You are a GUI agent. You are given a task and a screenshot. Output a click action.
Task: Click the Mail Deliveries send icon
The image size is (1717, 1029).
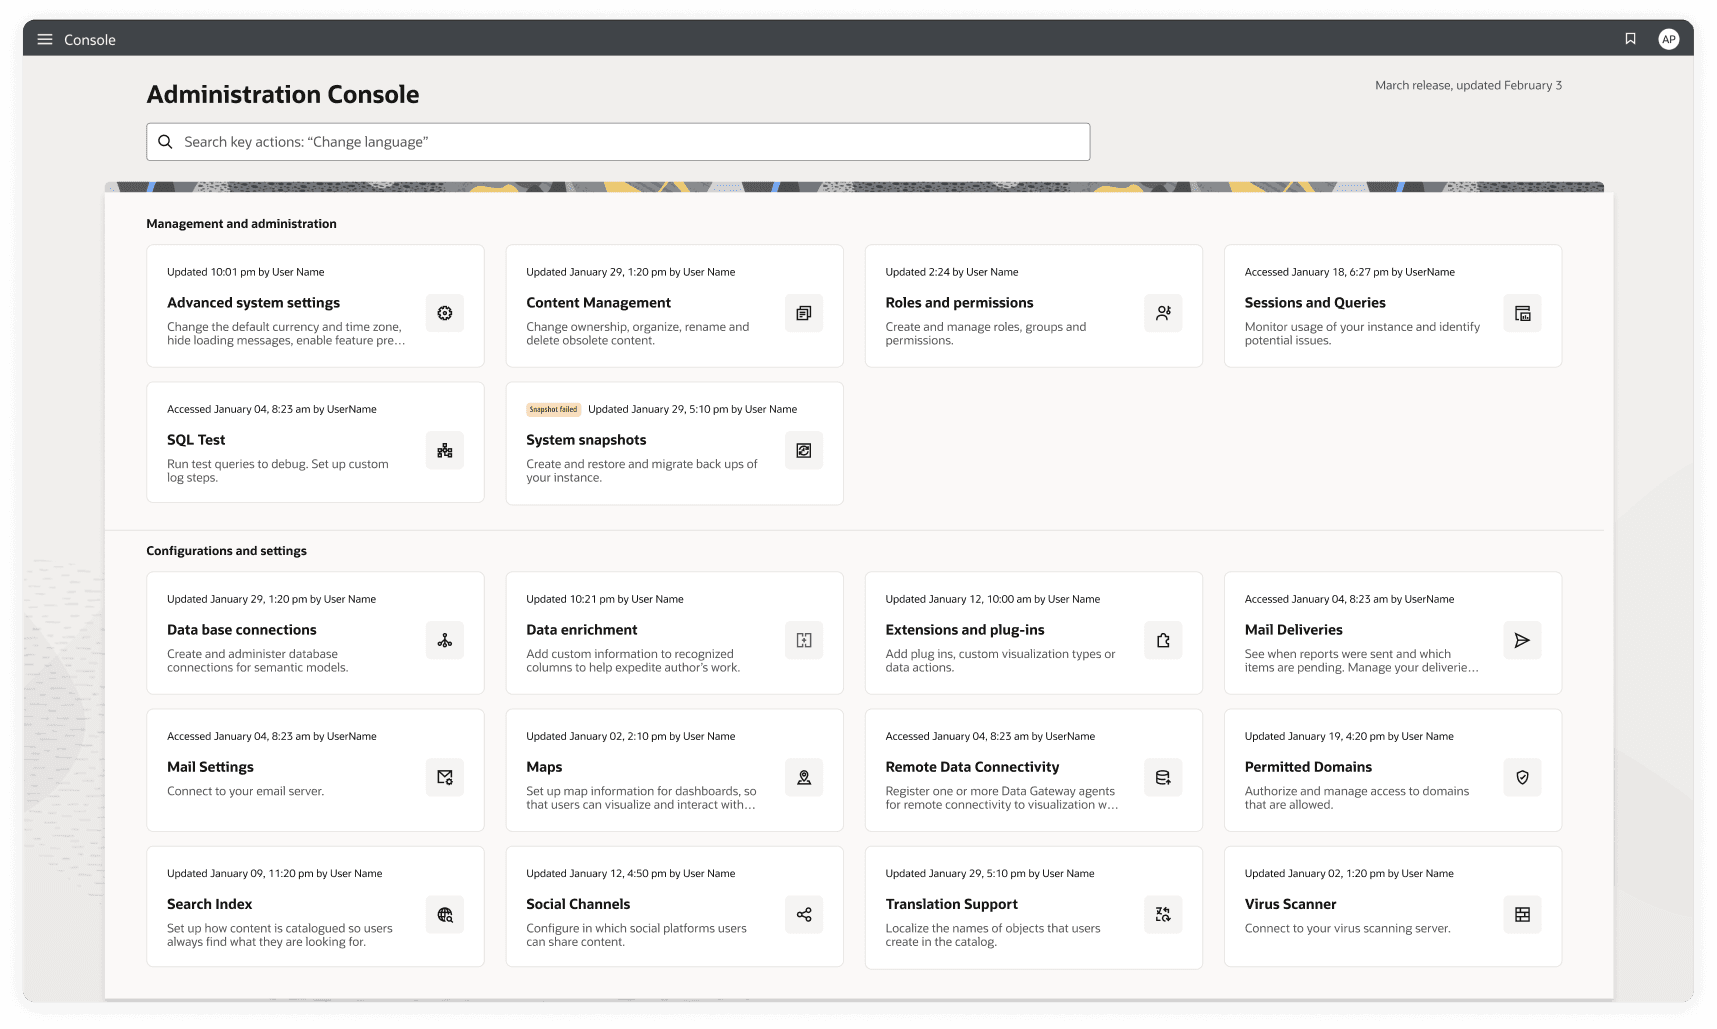[1522, 640]
